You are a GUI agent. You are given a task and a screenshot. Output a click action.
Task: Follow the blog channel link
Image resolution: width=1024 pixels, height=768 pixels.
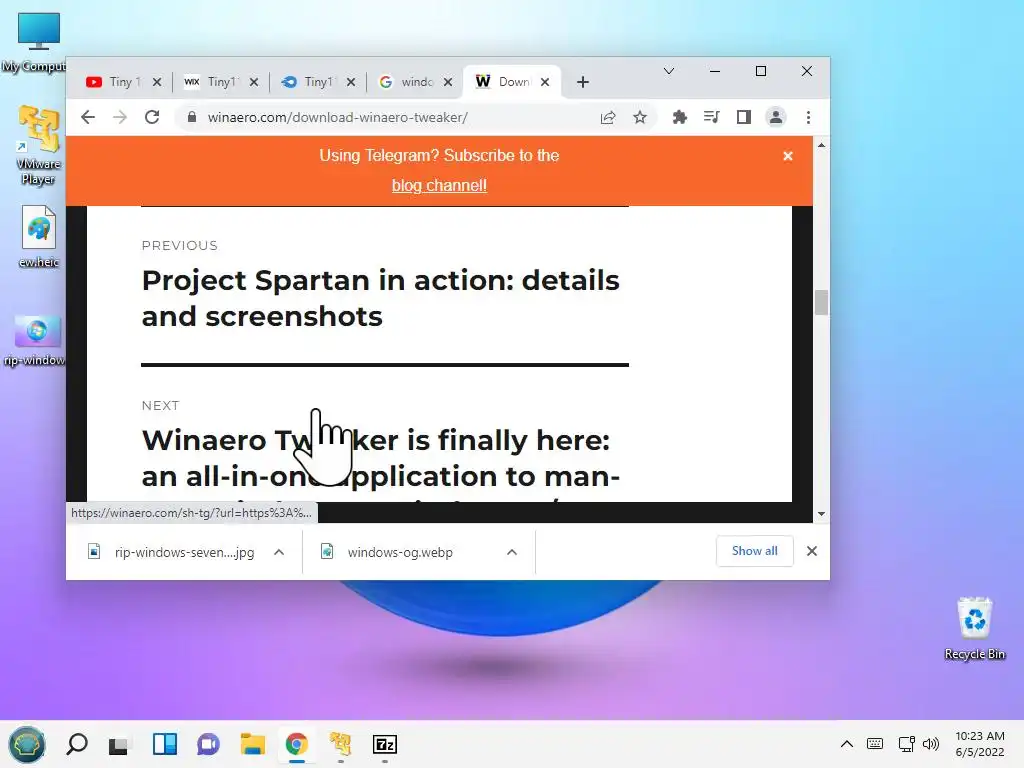coord(440,185)
